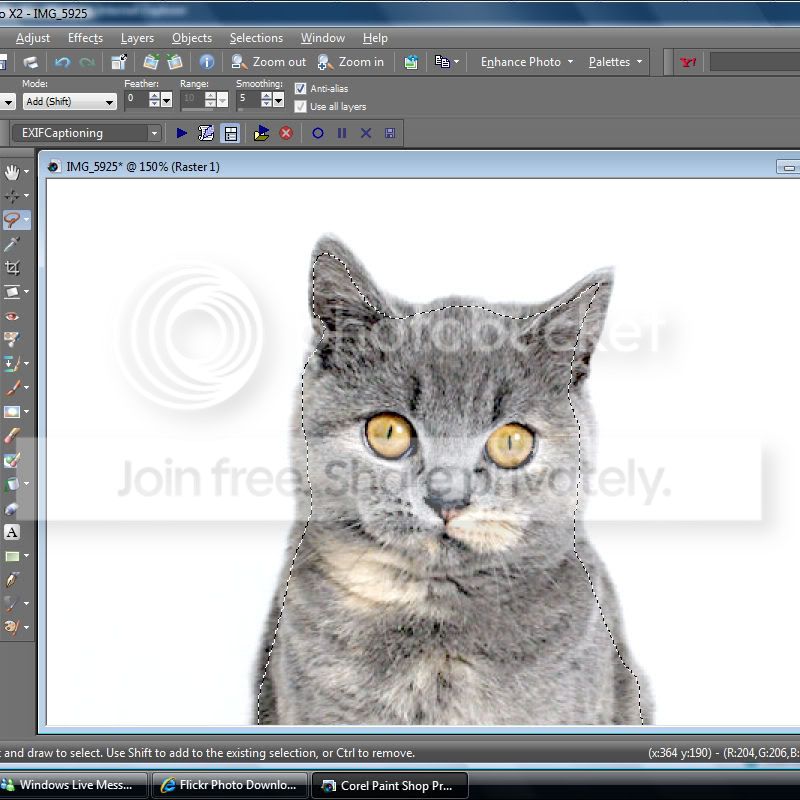
Task: Switch to Flickr Photo Download taskbar window
Action: tap(229, 785)
